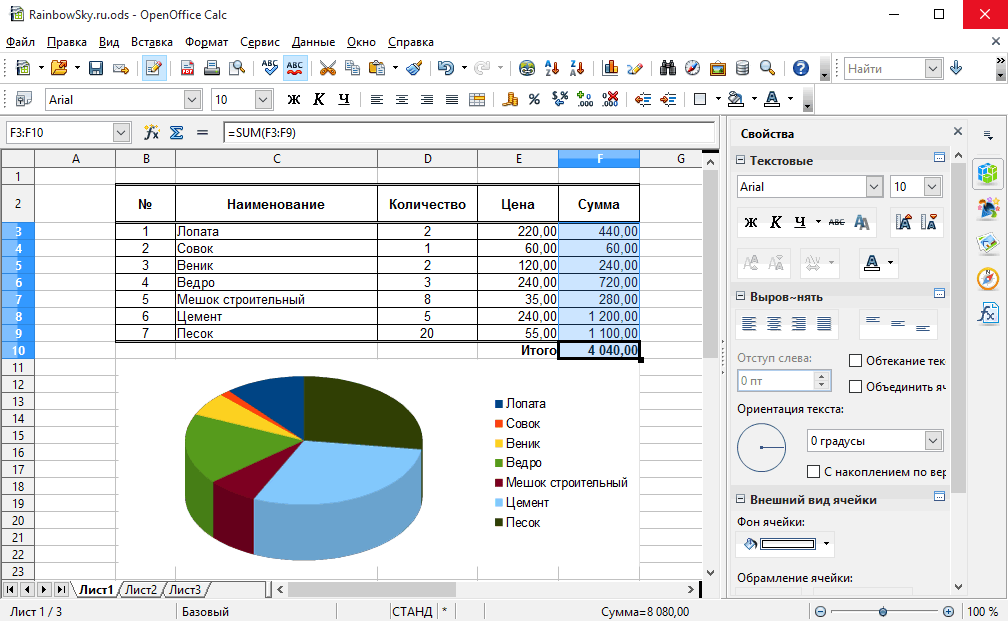
Task: Click Add Decimal Place icon
Action: click(x=584, y=100)
